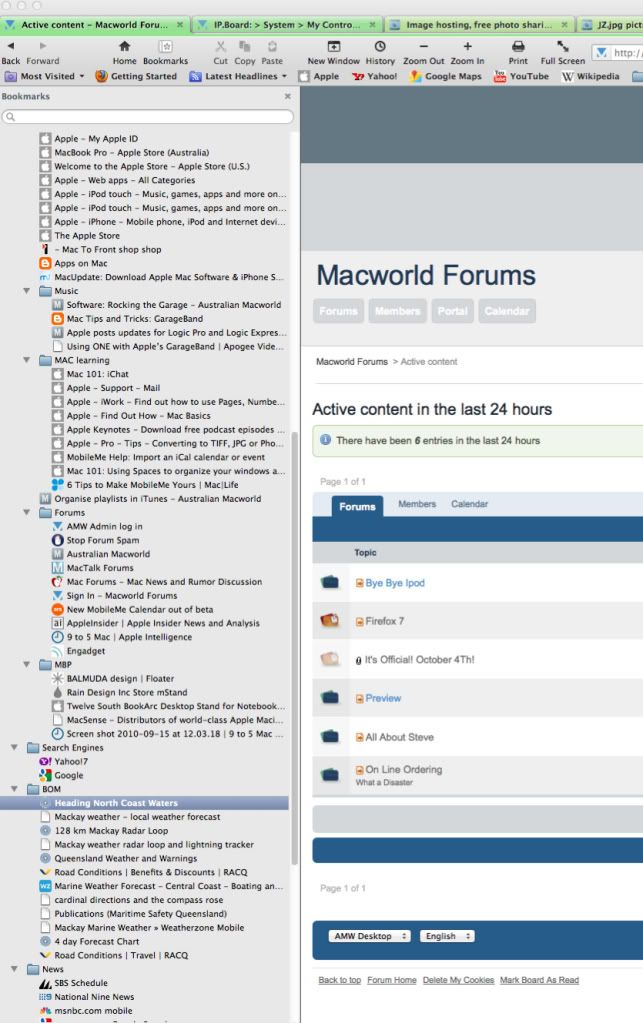Collapse the Music bookmarks folder
643x1023 pixels.
click(x=27, y=291)
